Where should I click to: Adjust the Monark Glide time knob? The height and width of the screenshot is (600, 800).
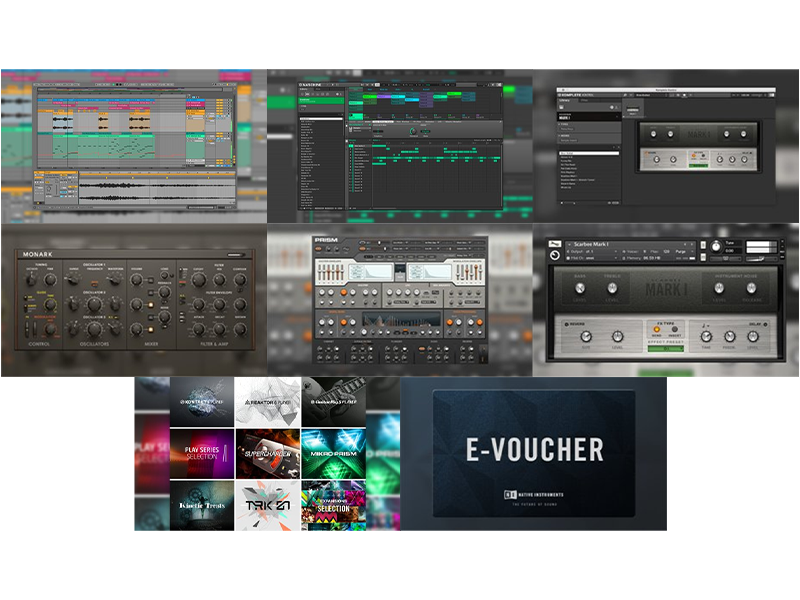[x=50, y=304]
